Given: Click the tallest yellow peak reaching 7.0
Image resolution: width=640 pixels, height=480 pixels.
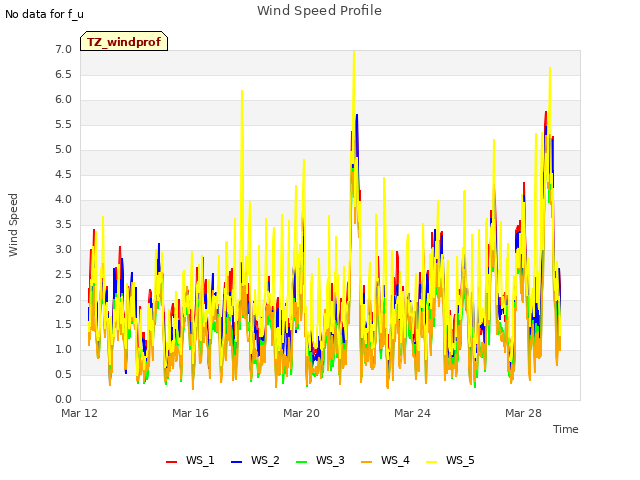Looking at the screenshot, I should click(354, 53).
